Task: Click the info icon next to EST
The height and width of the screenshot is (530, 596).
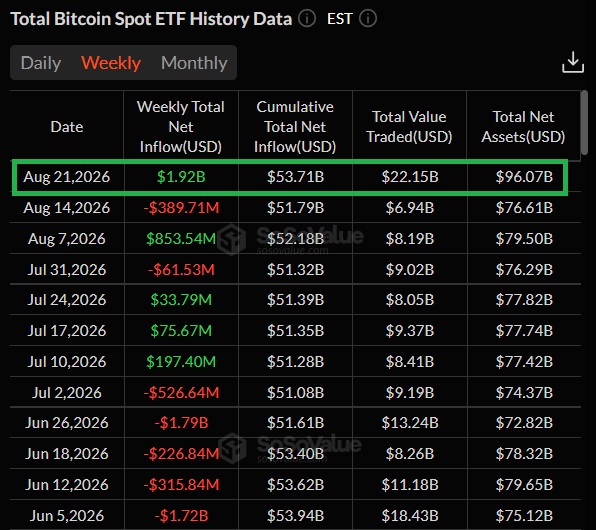Action: click(x=368, y=19)
